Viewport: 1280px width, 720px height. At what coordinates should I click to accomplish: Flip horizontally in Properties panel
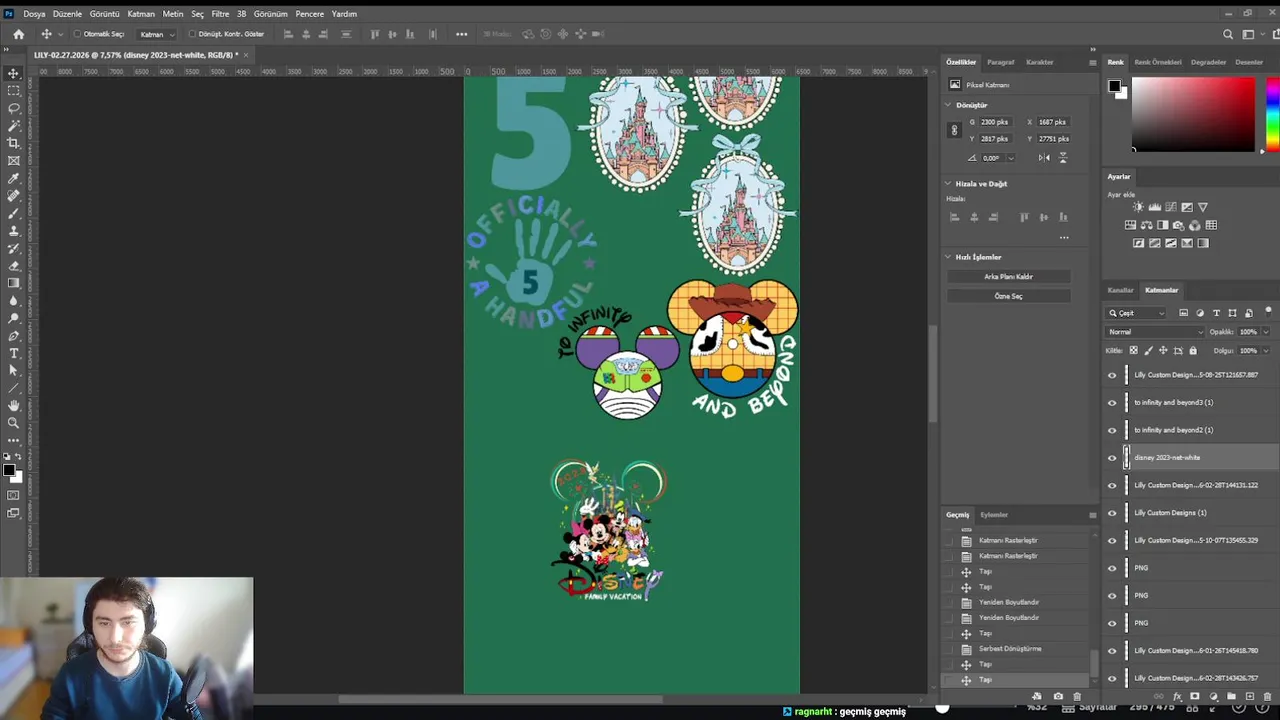click(x=1045, y=158)
